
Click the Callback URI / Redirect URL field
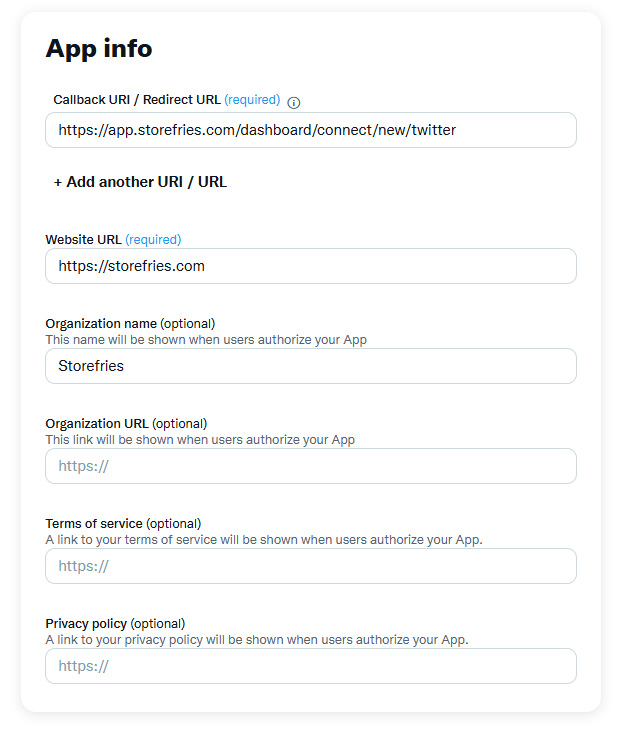coord(310,130)
